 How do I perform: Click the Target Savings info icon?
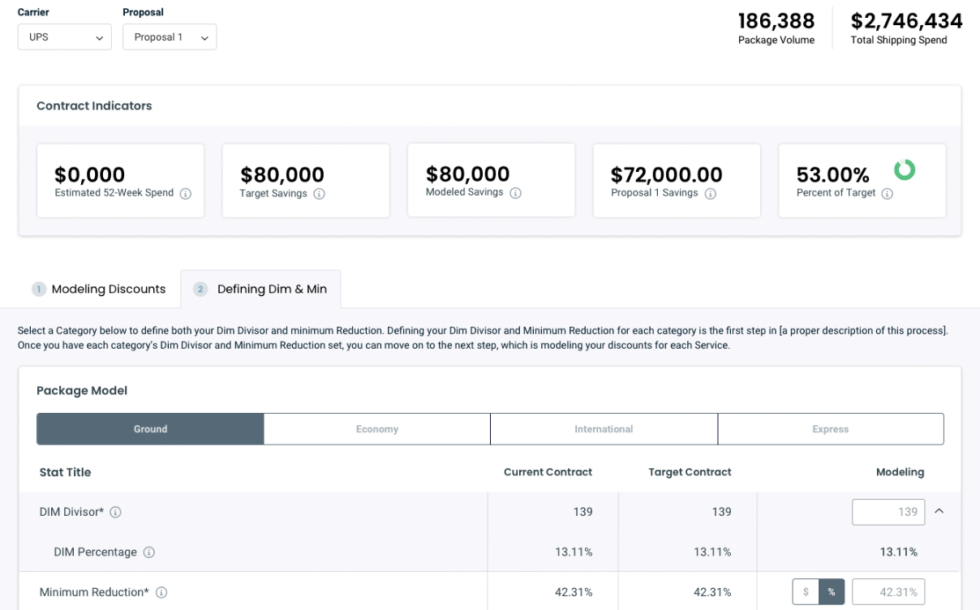point(318,194)
